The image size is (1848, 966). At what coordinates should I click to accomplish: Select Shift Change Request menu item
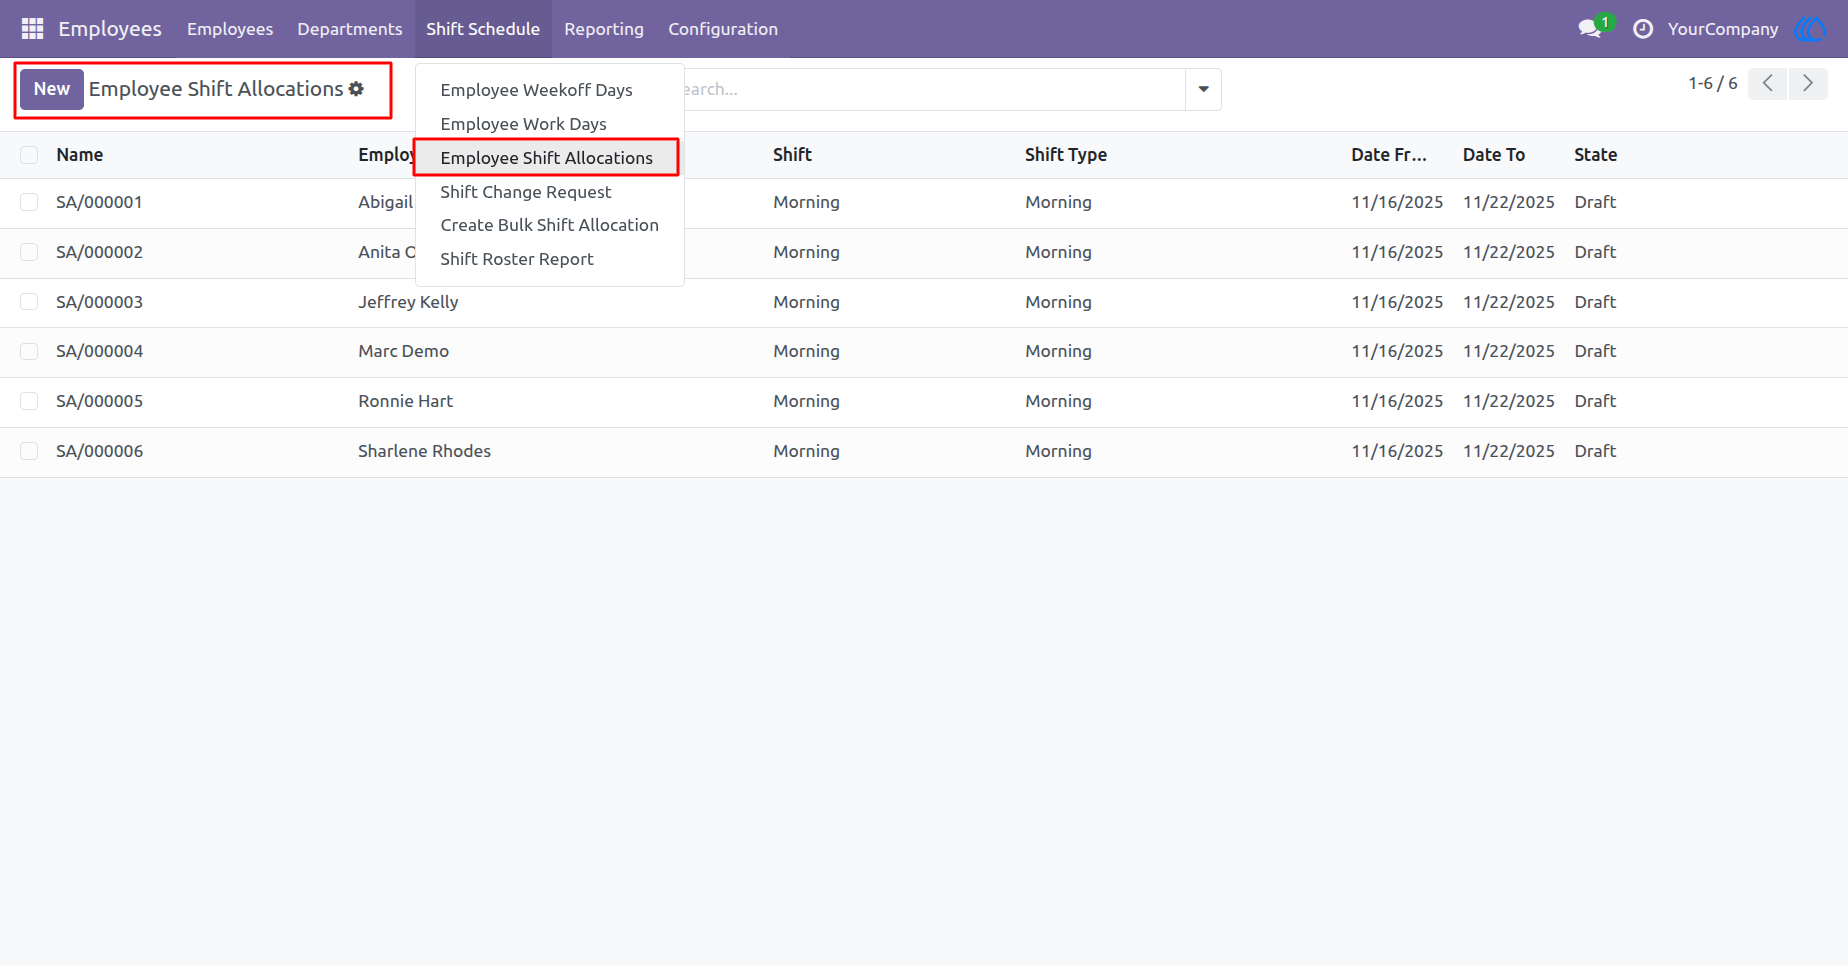[x=549, y=192]
